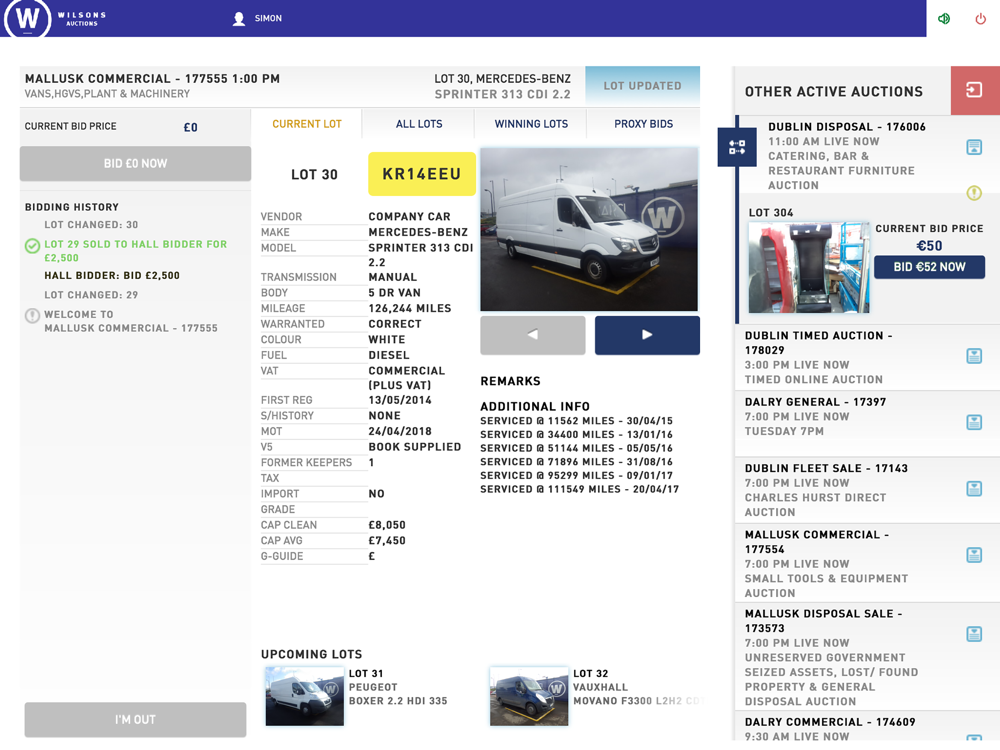Click the red power logout icon

click(x=980, y=18)
